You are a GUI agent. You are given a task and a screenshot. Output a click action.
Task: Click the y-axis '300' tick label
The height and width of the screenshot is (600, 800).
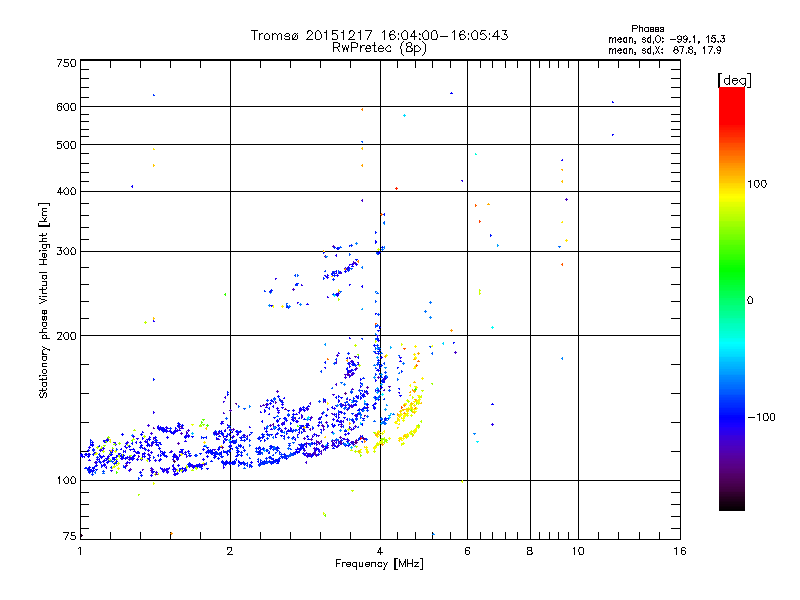tap(67, 251)
